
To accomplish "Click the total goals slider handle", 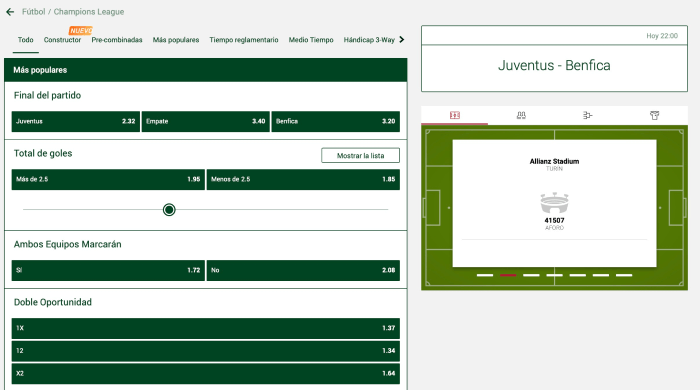I will [169, 210].
